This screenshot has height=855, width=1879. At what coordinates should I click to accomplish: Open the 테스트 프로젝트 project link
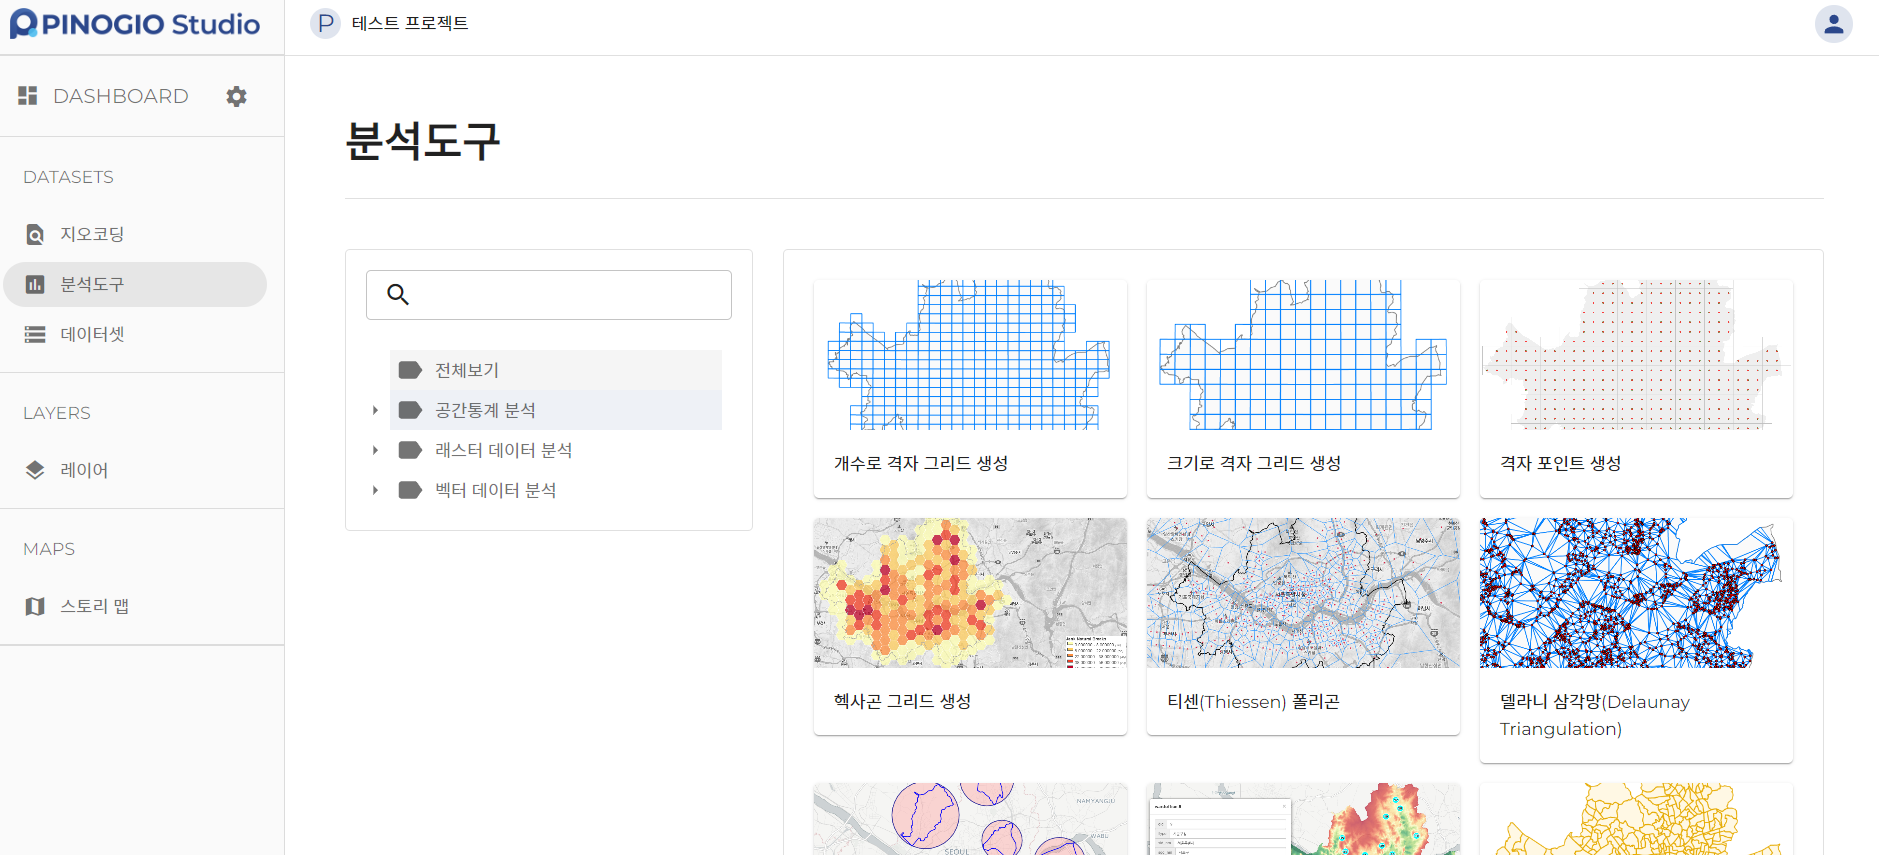tap(410, 23)
